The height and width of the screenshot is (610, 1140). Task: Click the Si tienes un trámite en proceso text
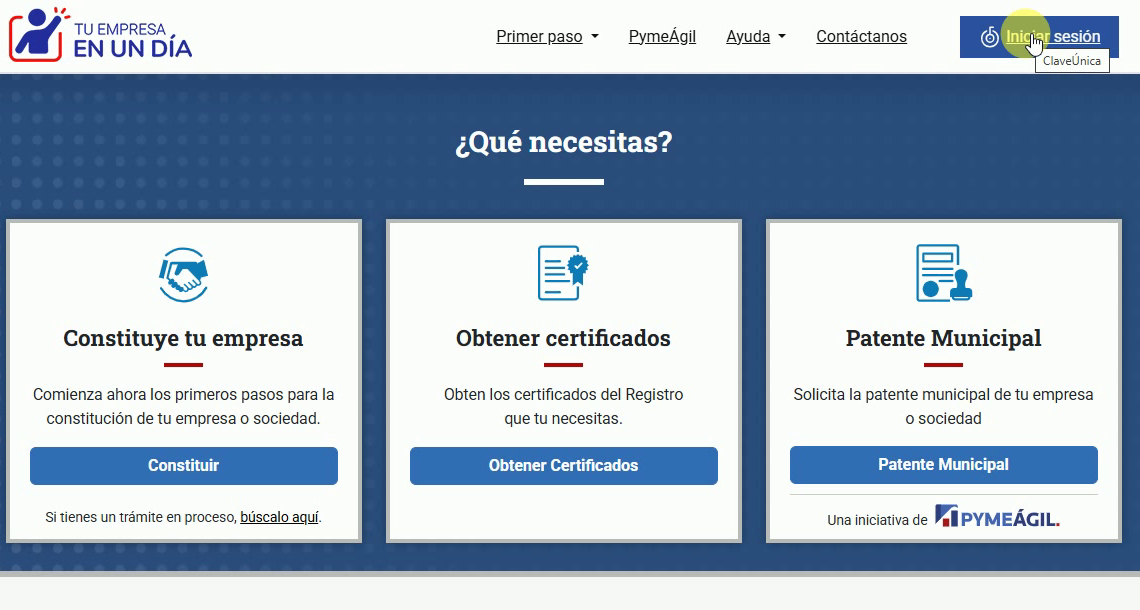141,517
